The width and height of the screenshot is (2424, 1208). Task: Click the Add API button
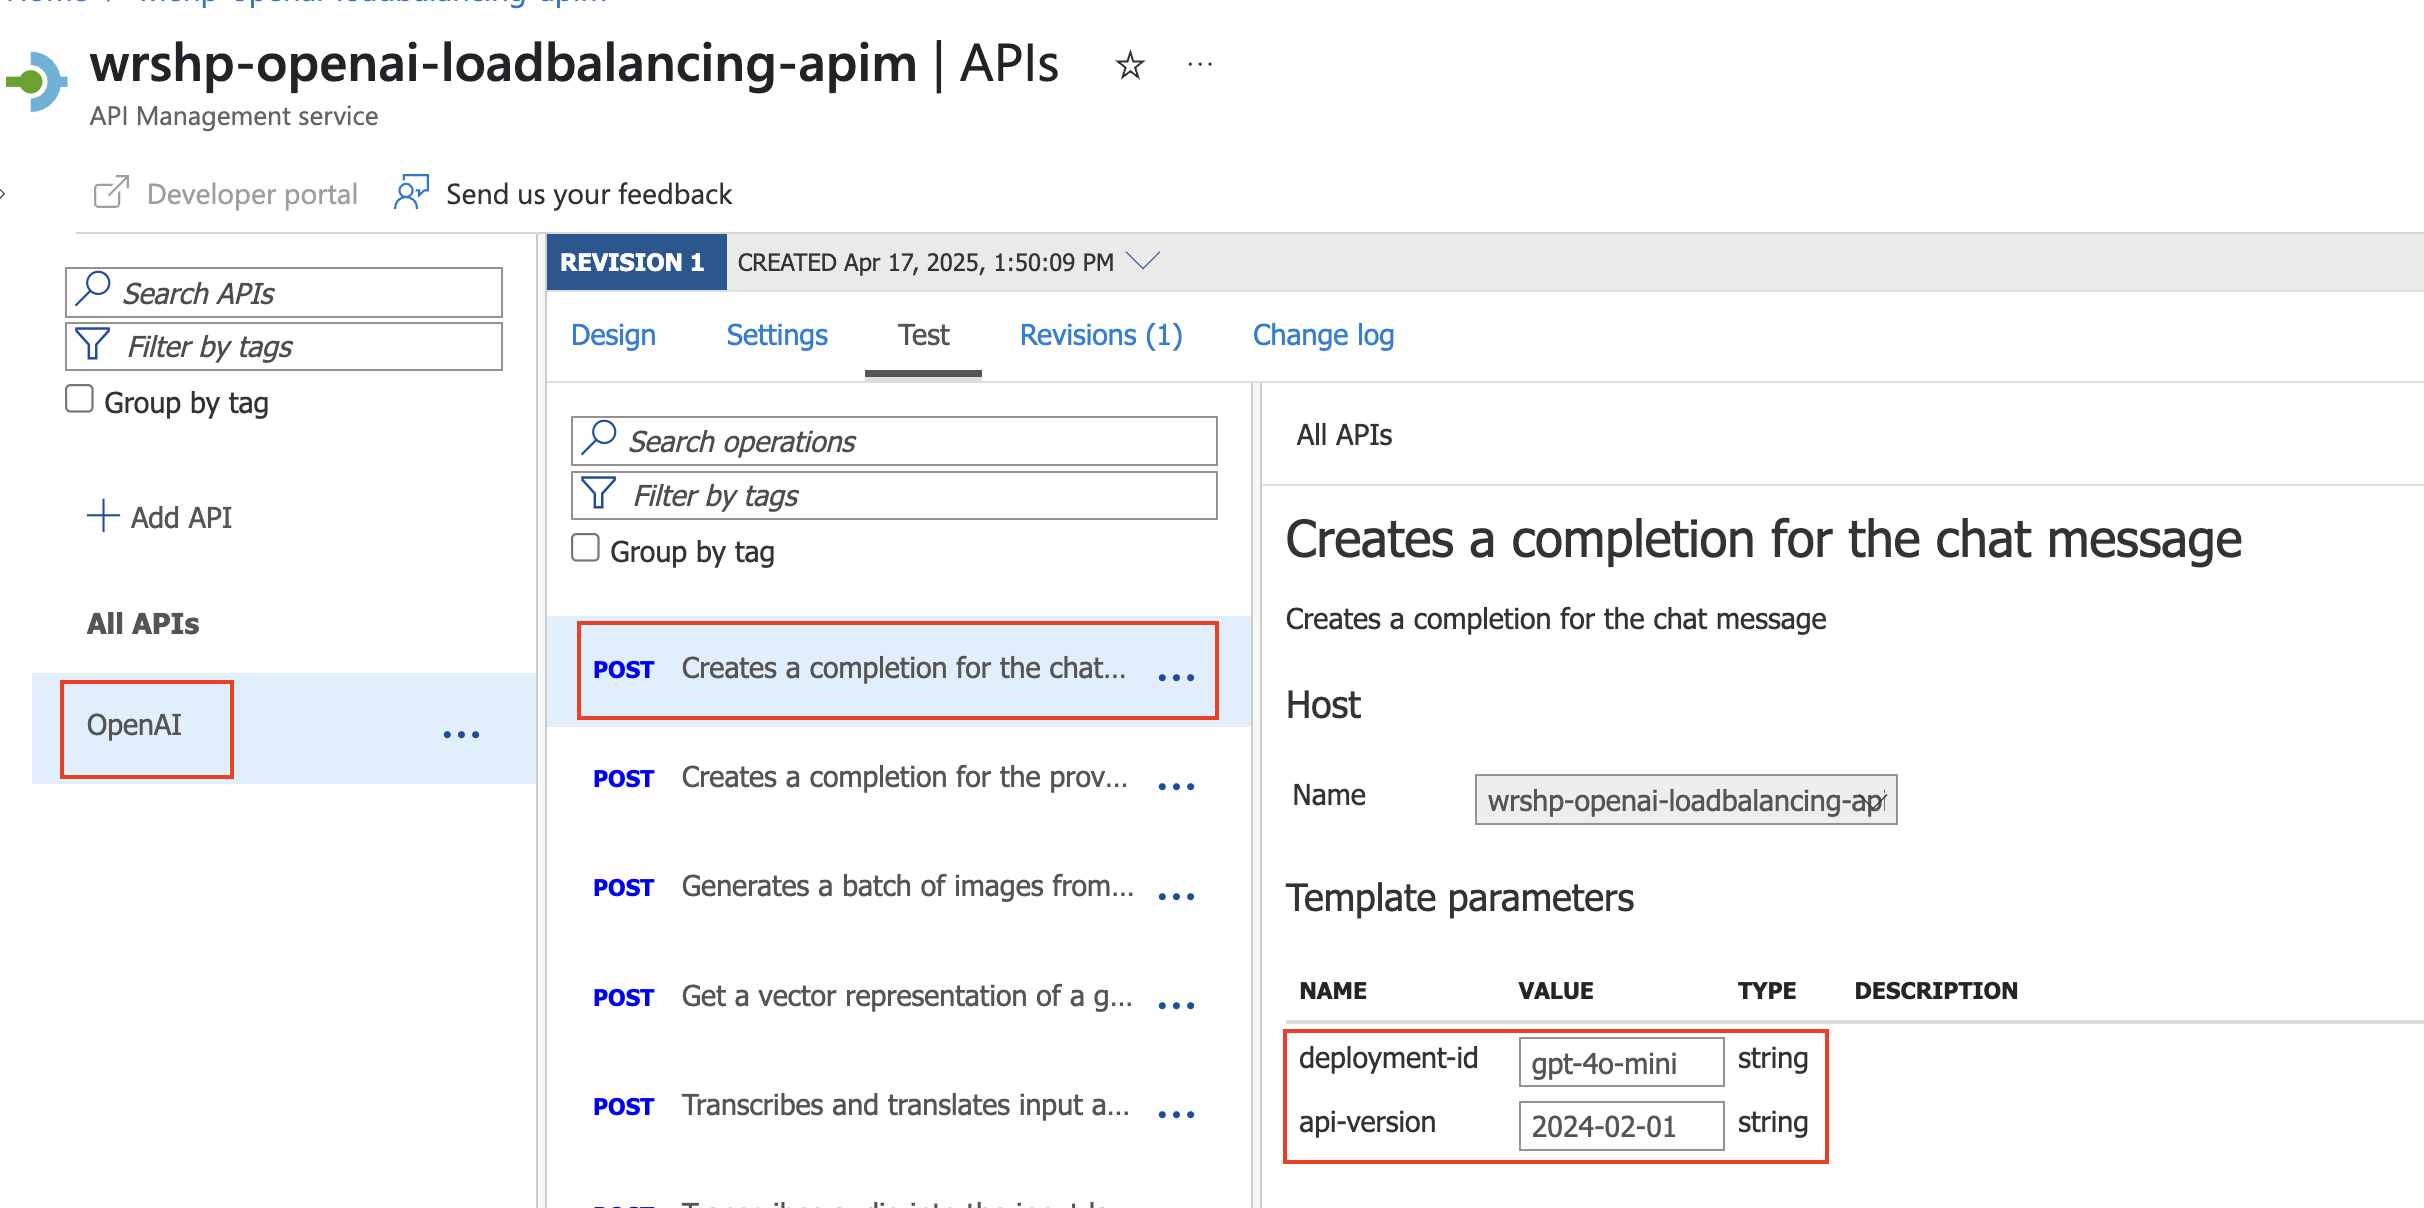[x=160, y=517]
